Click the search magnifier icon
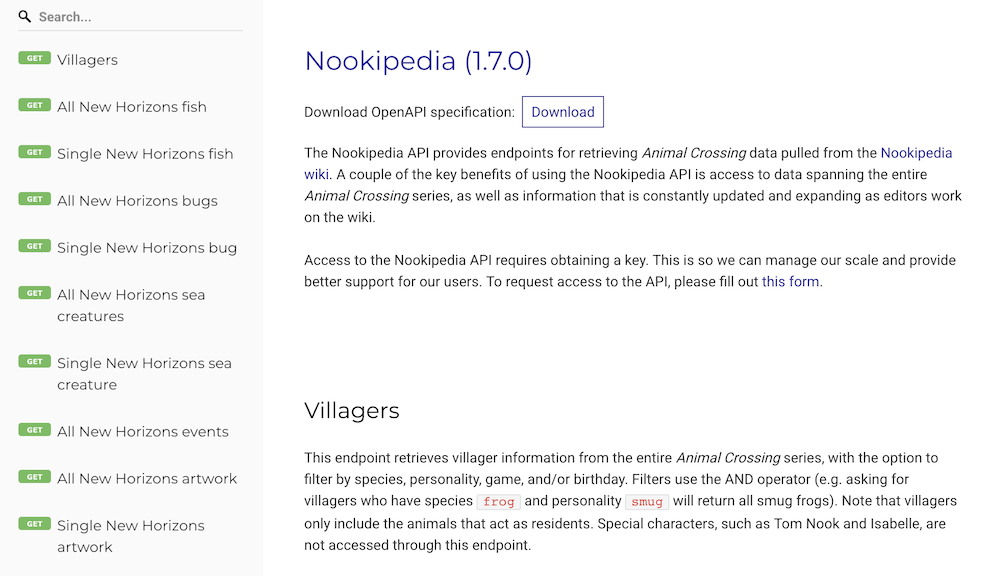 tap(23, 16)
